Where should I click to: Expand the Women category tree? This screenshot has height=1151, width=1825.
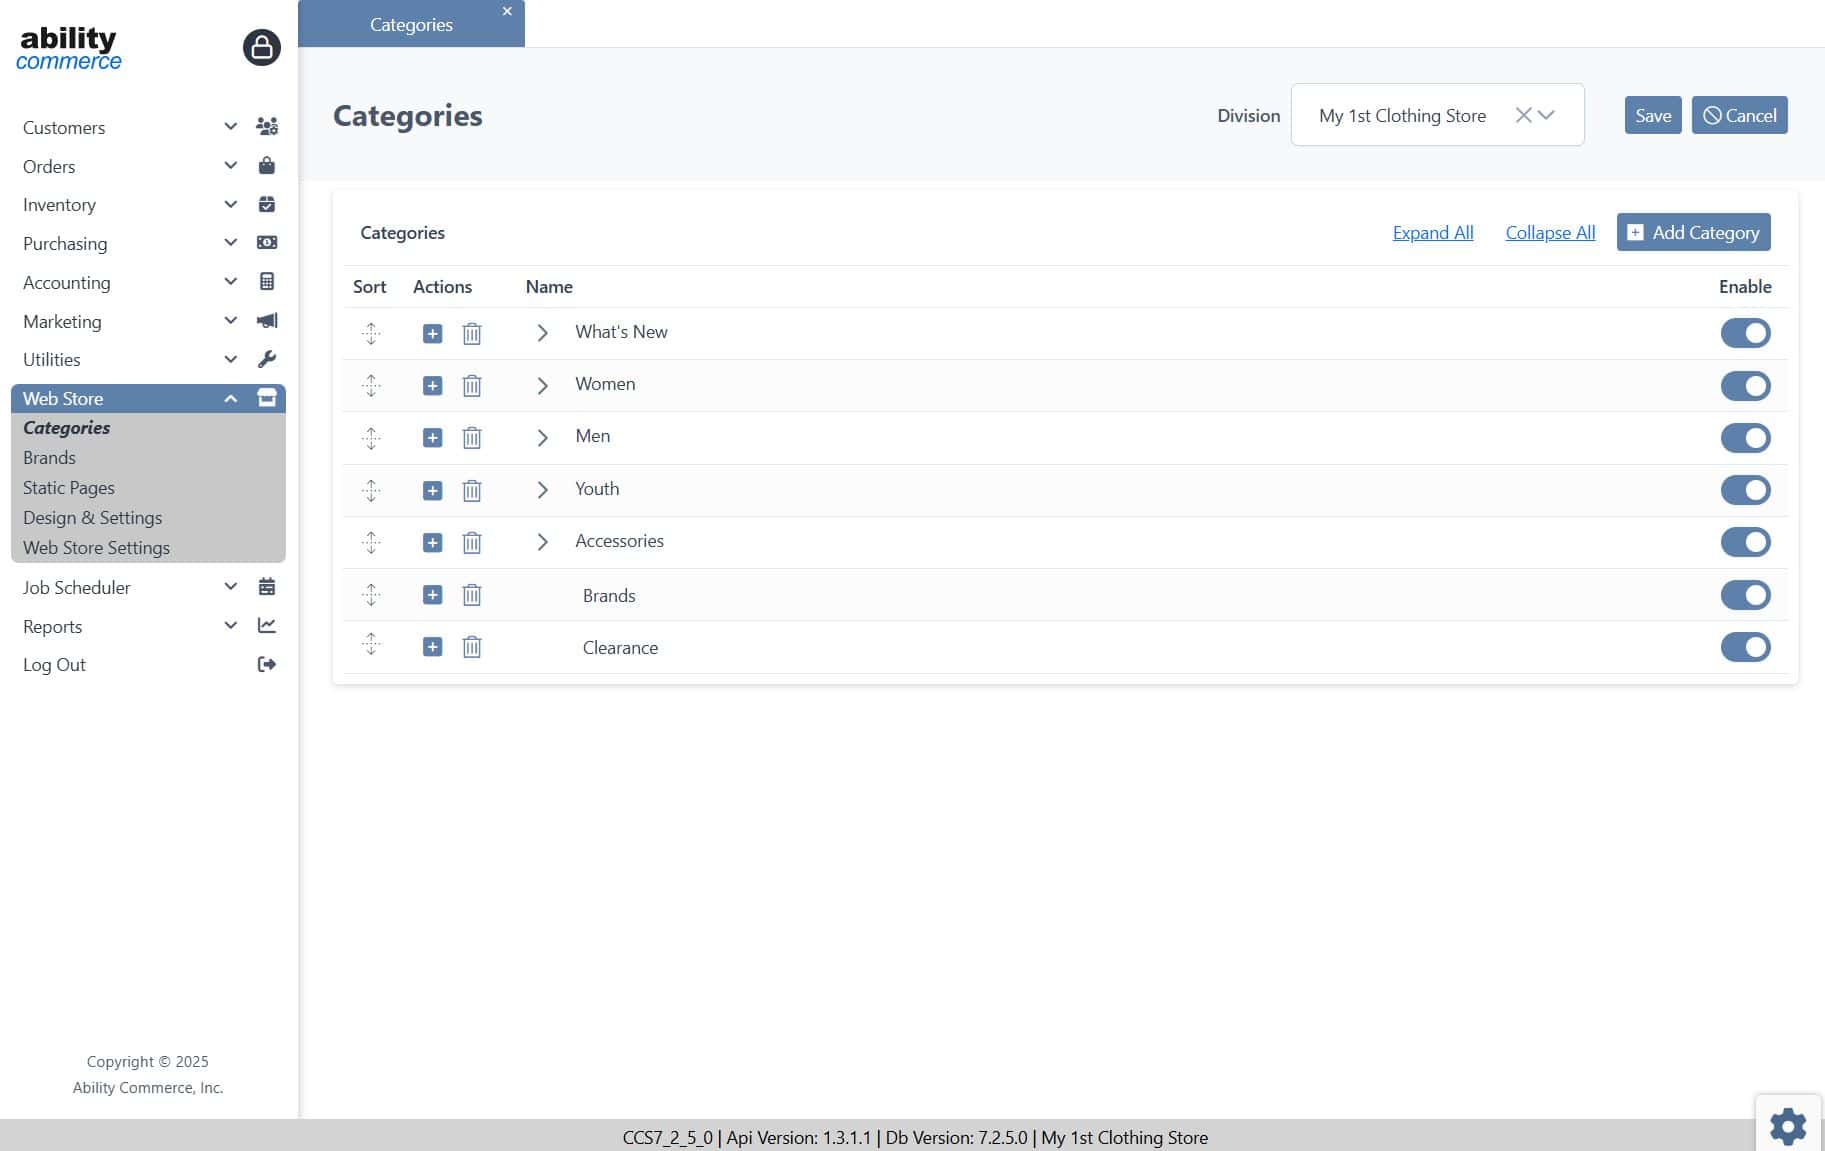point(543,385)
